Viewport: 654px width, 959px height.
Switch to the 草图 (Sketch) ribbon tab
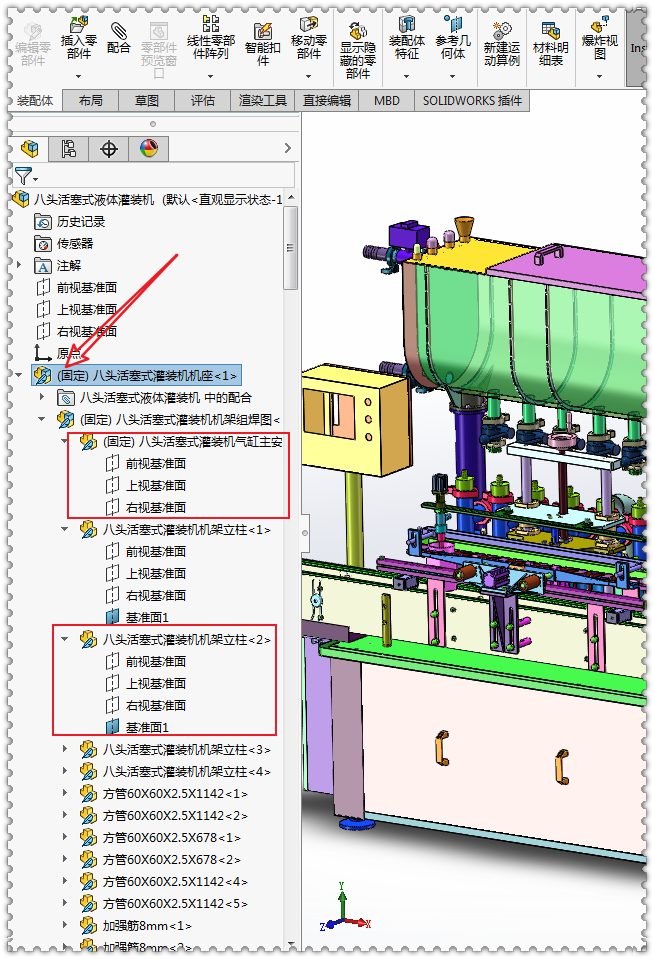147,100
